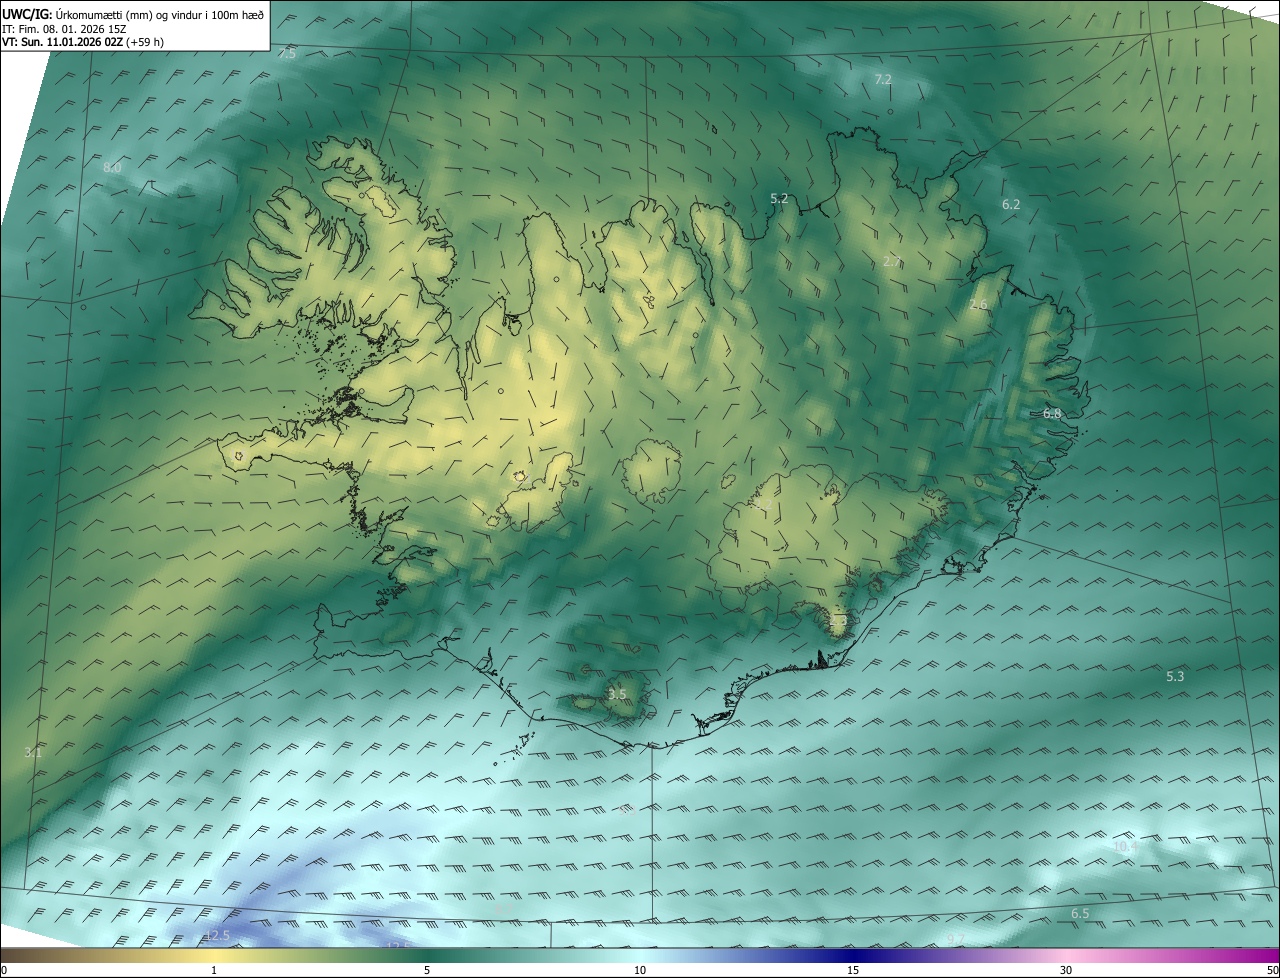Click the '10.4' value over the sea
The height and width of the screenshot is (978, 1280).
(x=1125, y=847)
